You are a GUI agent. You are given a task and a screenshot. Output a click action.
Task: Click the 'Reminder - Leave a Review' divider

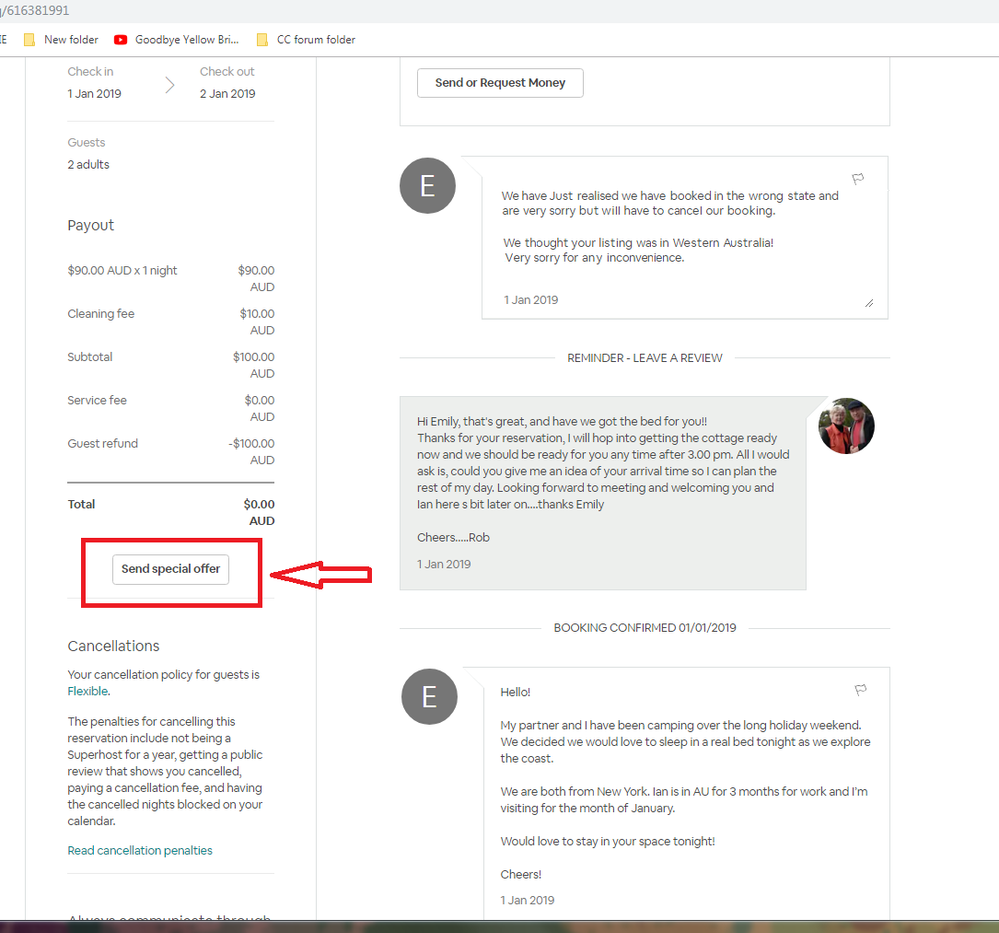pyautogui.click(x=644, y=358)
